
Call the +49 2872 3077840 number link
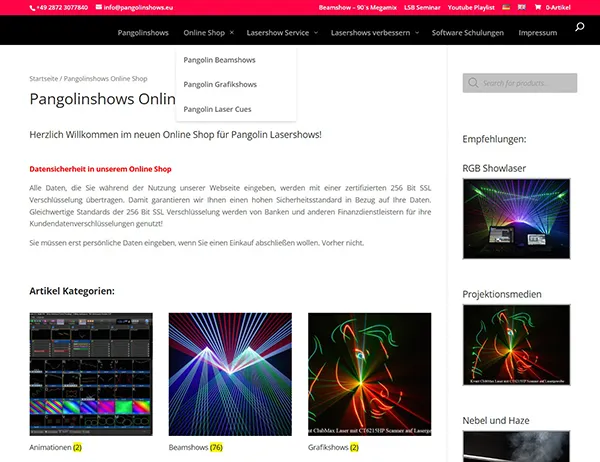[x=62, y=7]
